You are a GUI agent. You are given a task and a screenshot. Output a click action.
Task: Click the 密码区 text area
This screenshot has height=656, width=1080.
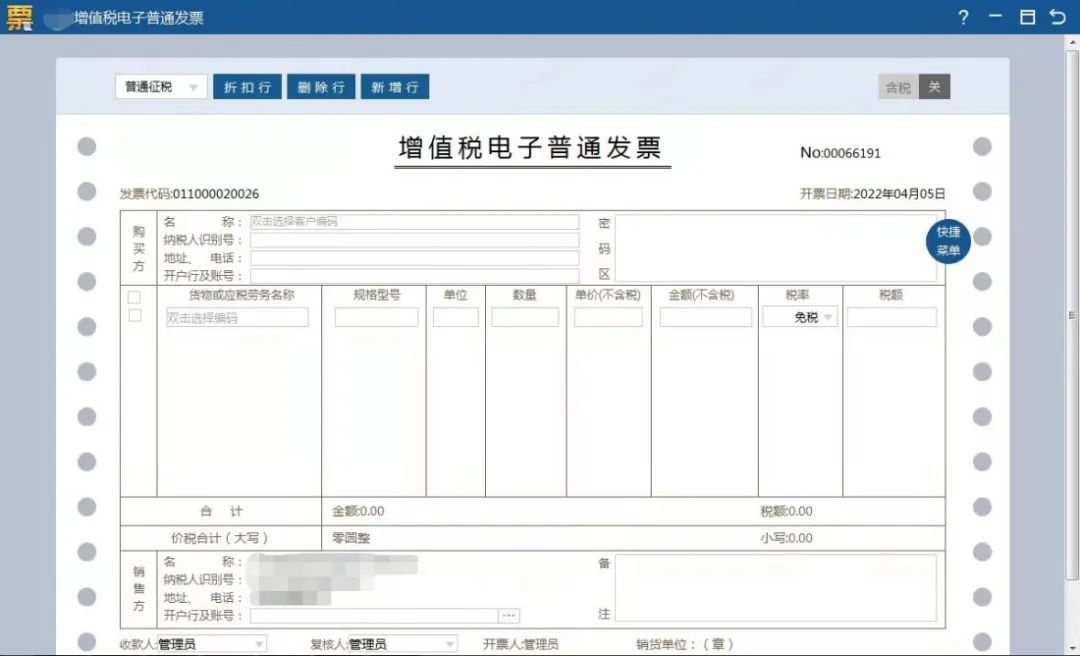776,248
